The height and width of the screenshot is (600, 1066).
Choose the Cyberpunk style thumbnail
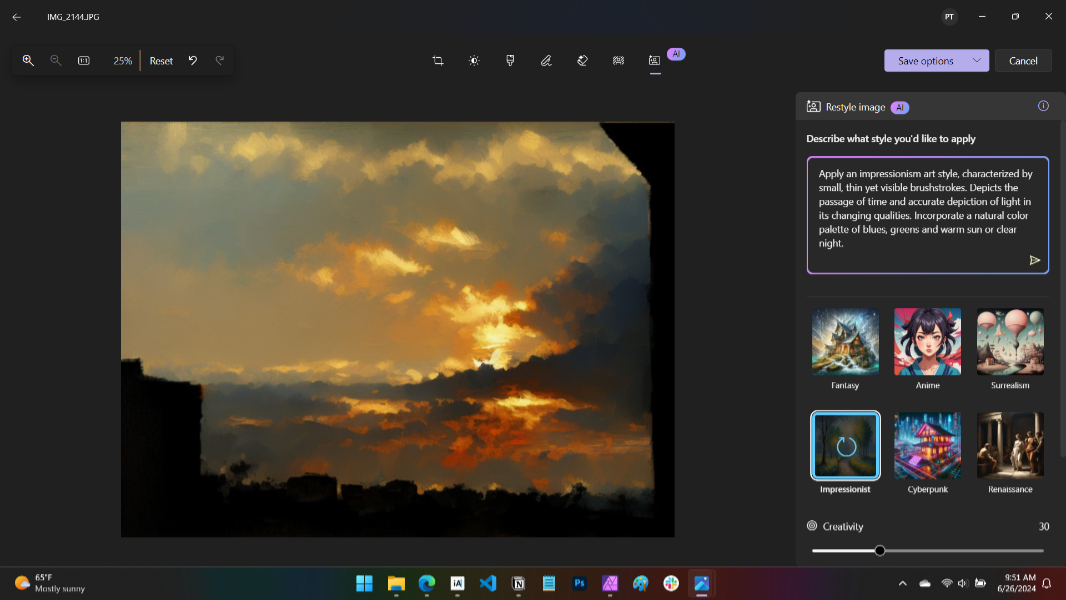coord(927,446)
